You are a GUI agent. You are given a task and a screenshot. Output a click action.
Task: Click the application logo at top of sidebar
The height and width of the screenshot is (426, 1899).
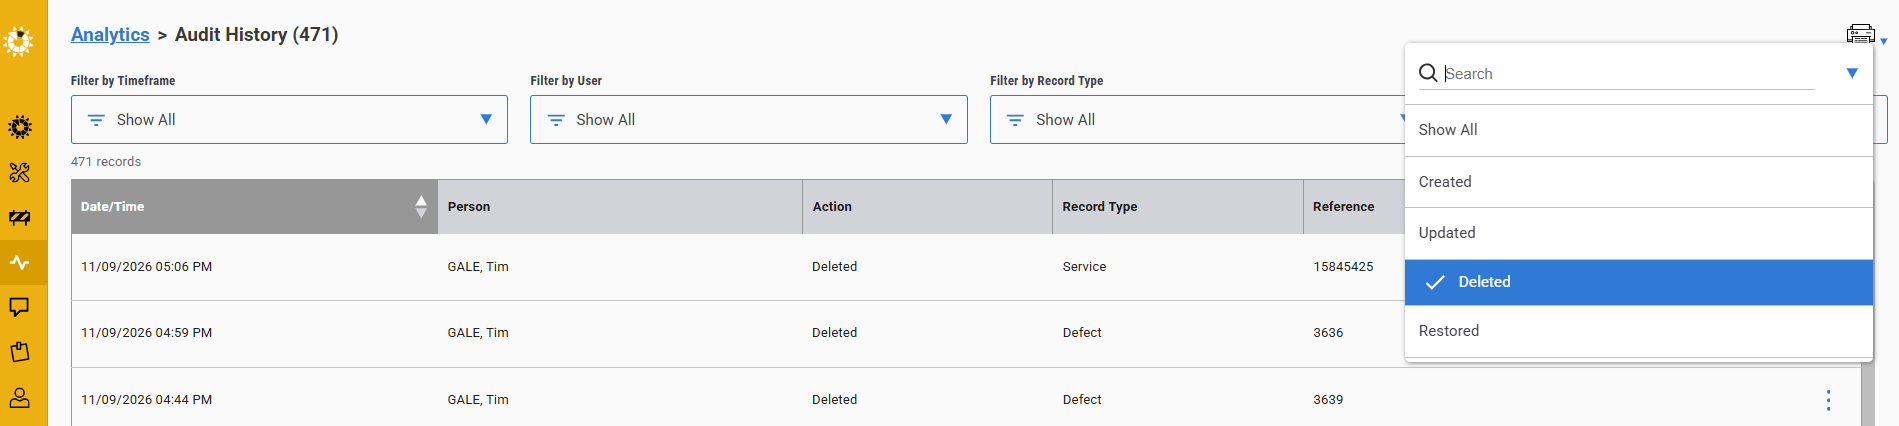click(x=18, y=41)
